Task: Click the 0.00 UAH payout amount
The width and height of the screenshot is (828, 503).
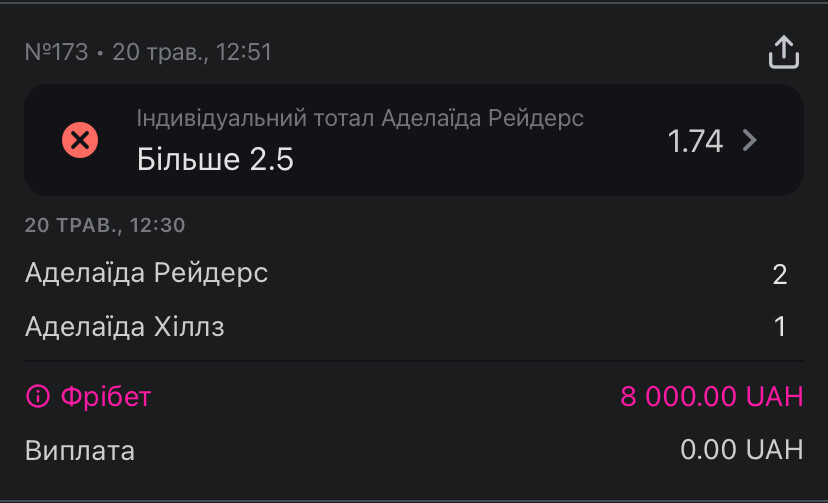Action: [741, 449]
